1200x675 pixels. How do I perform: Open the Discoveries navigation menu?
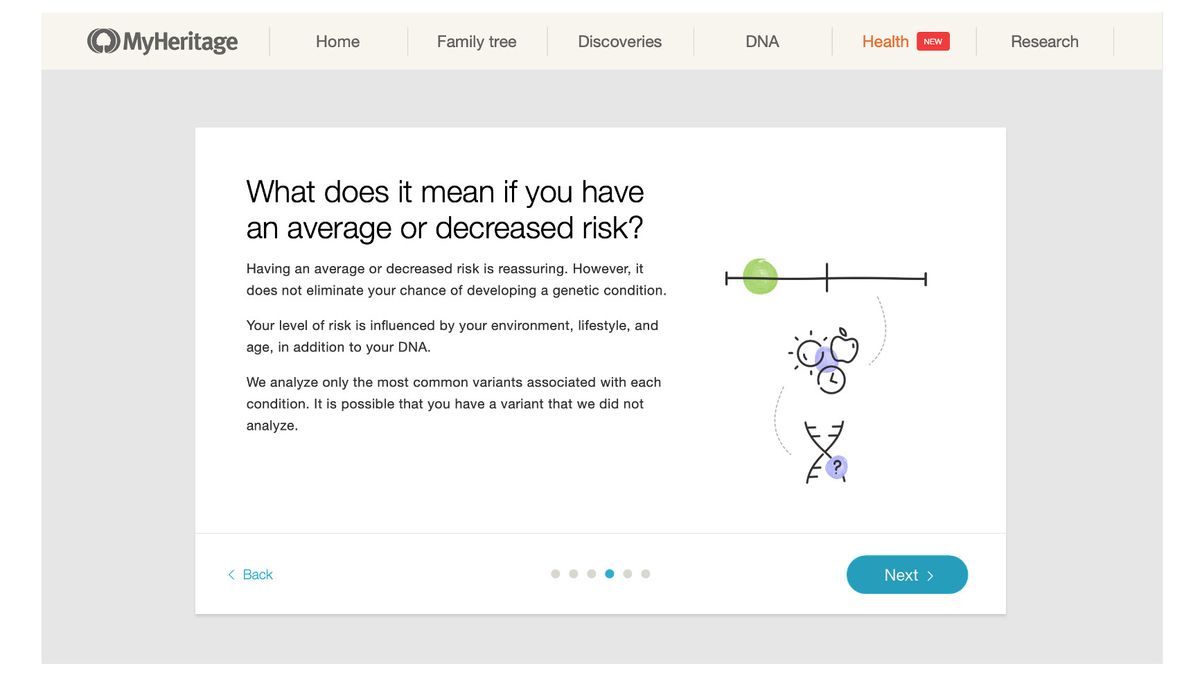point(619,41)
